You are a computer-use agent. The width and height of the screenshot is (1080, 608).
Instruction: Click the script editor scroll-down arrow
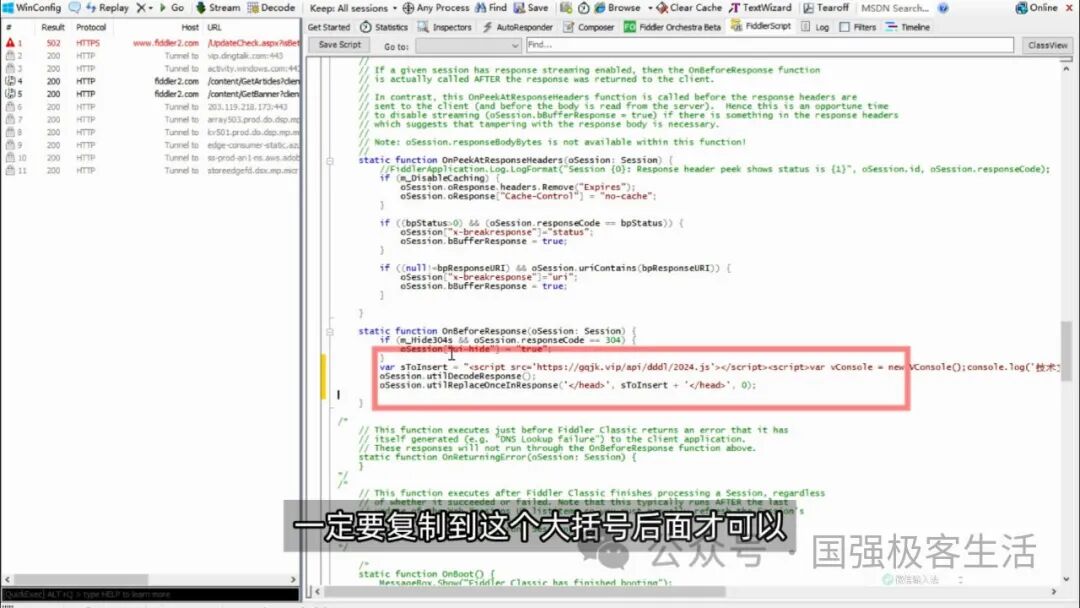(x=1066, y=579)
